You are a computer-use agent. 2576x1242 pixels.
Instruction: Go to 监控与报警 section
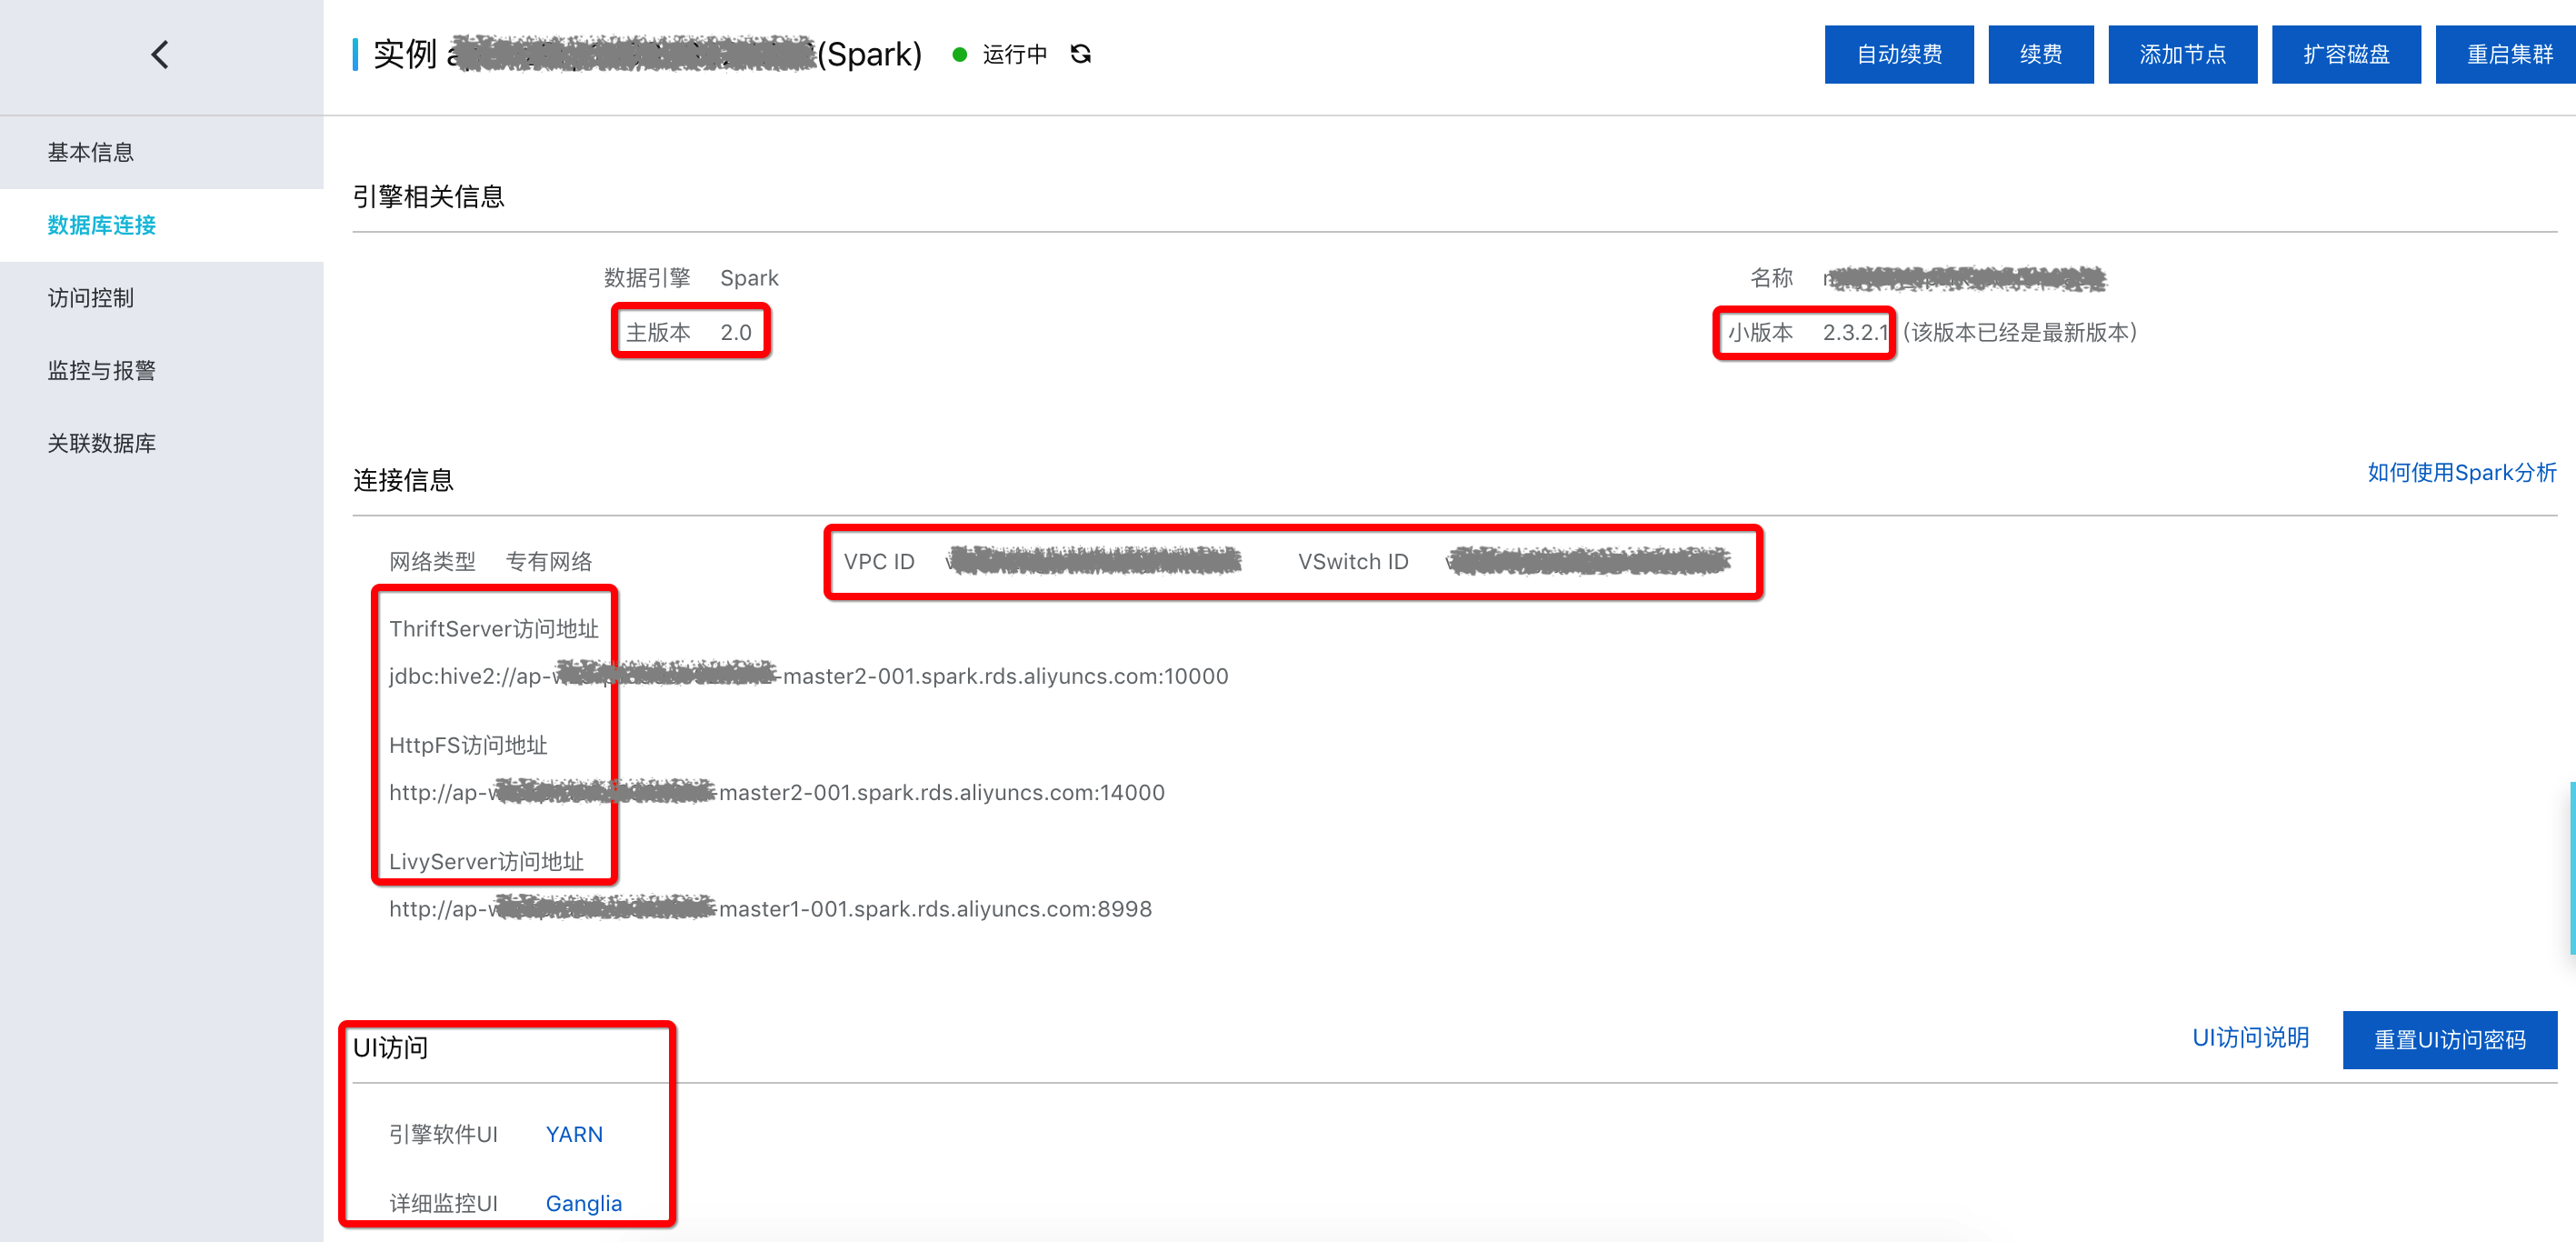pos(161,371)
